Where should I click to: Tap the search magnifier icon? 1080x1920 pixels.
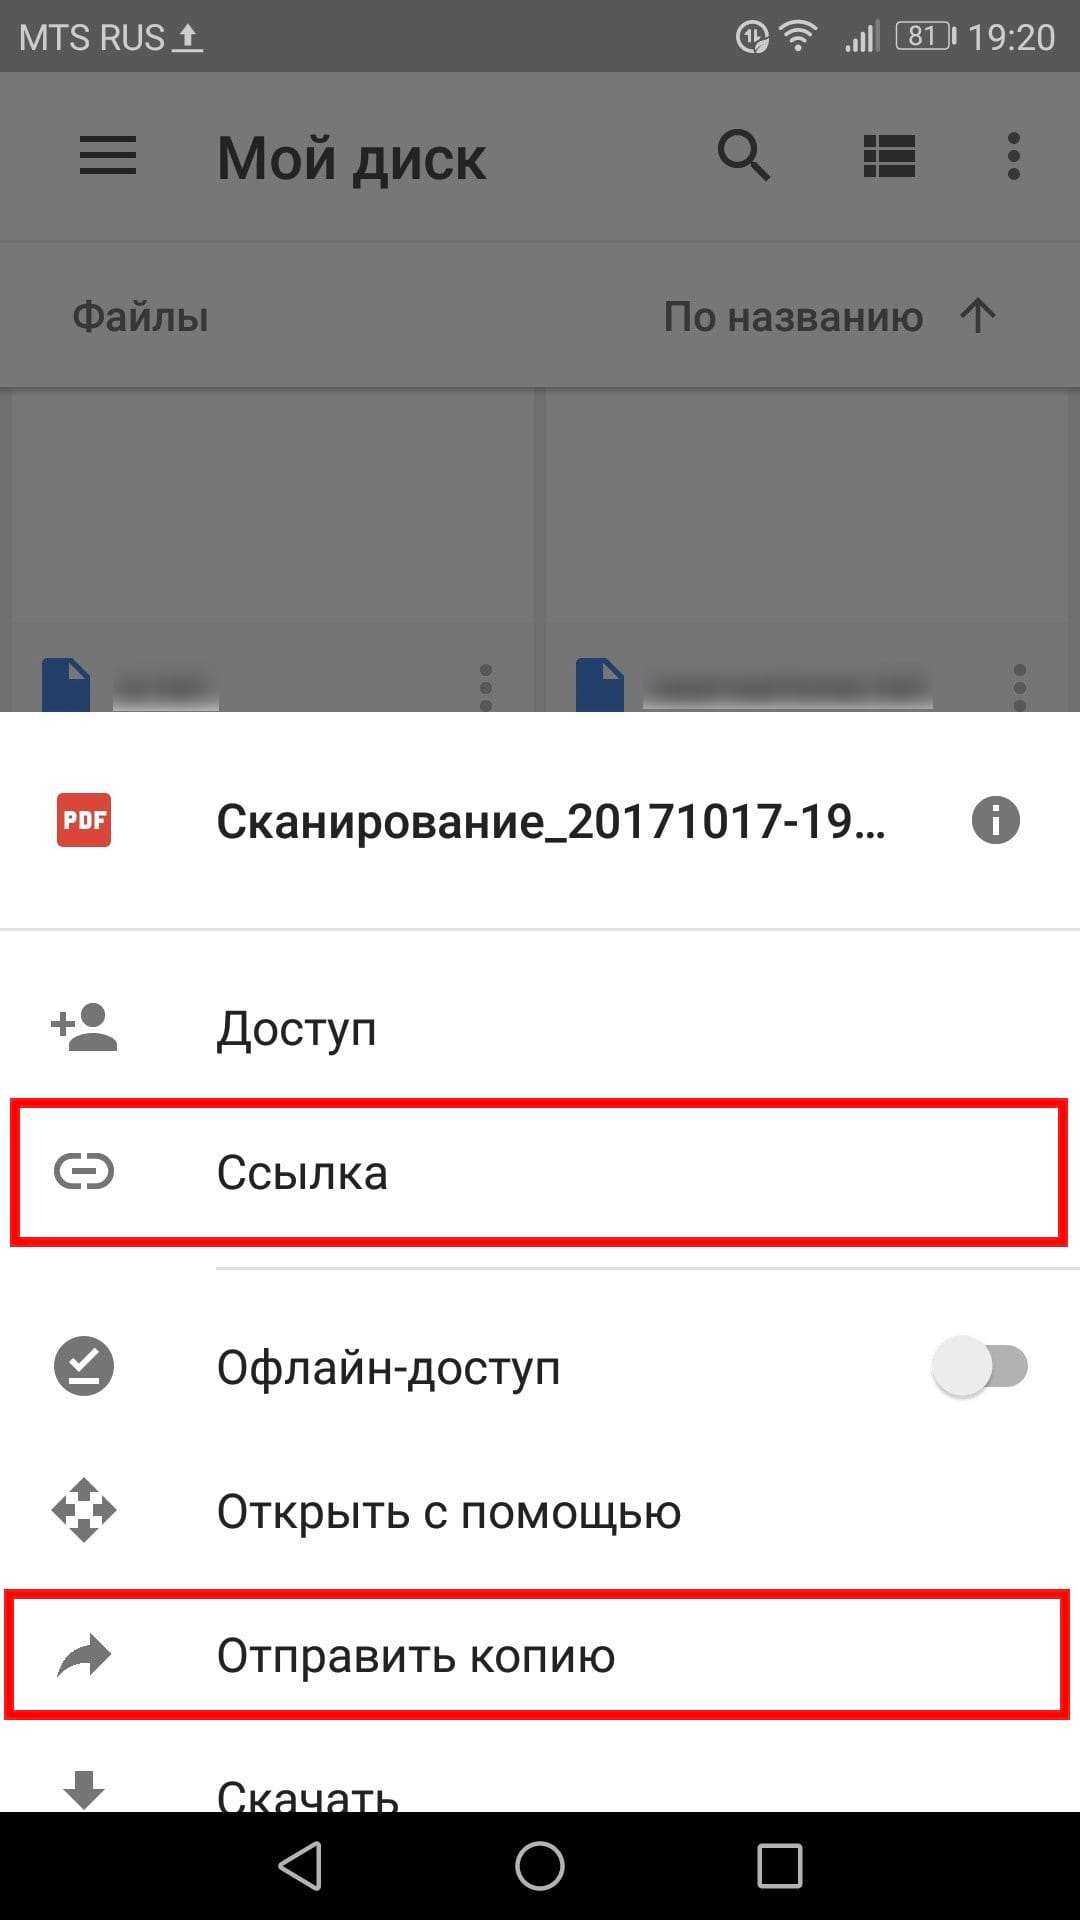743,157
